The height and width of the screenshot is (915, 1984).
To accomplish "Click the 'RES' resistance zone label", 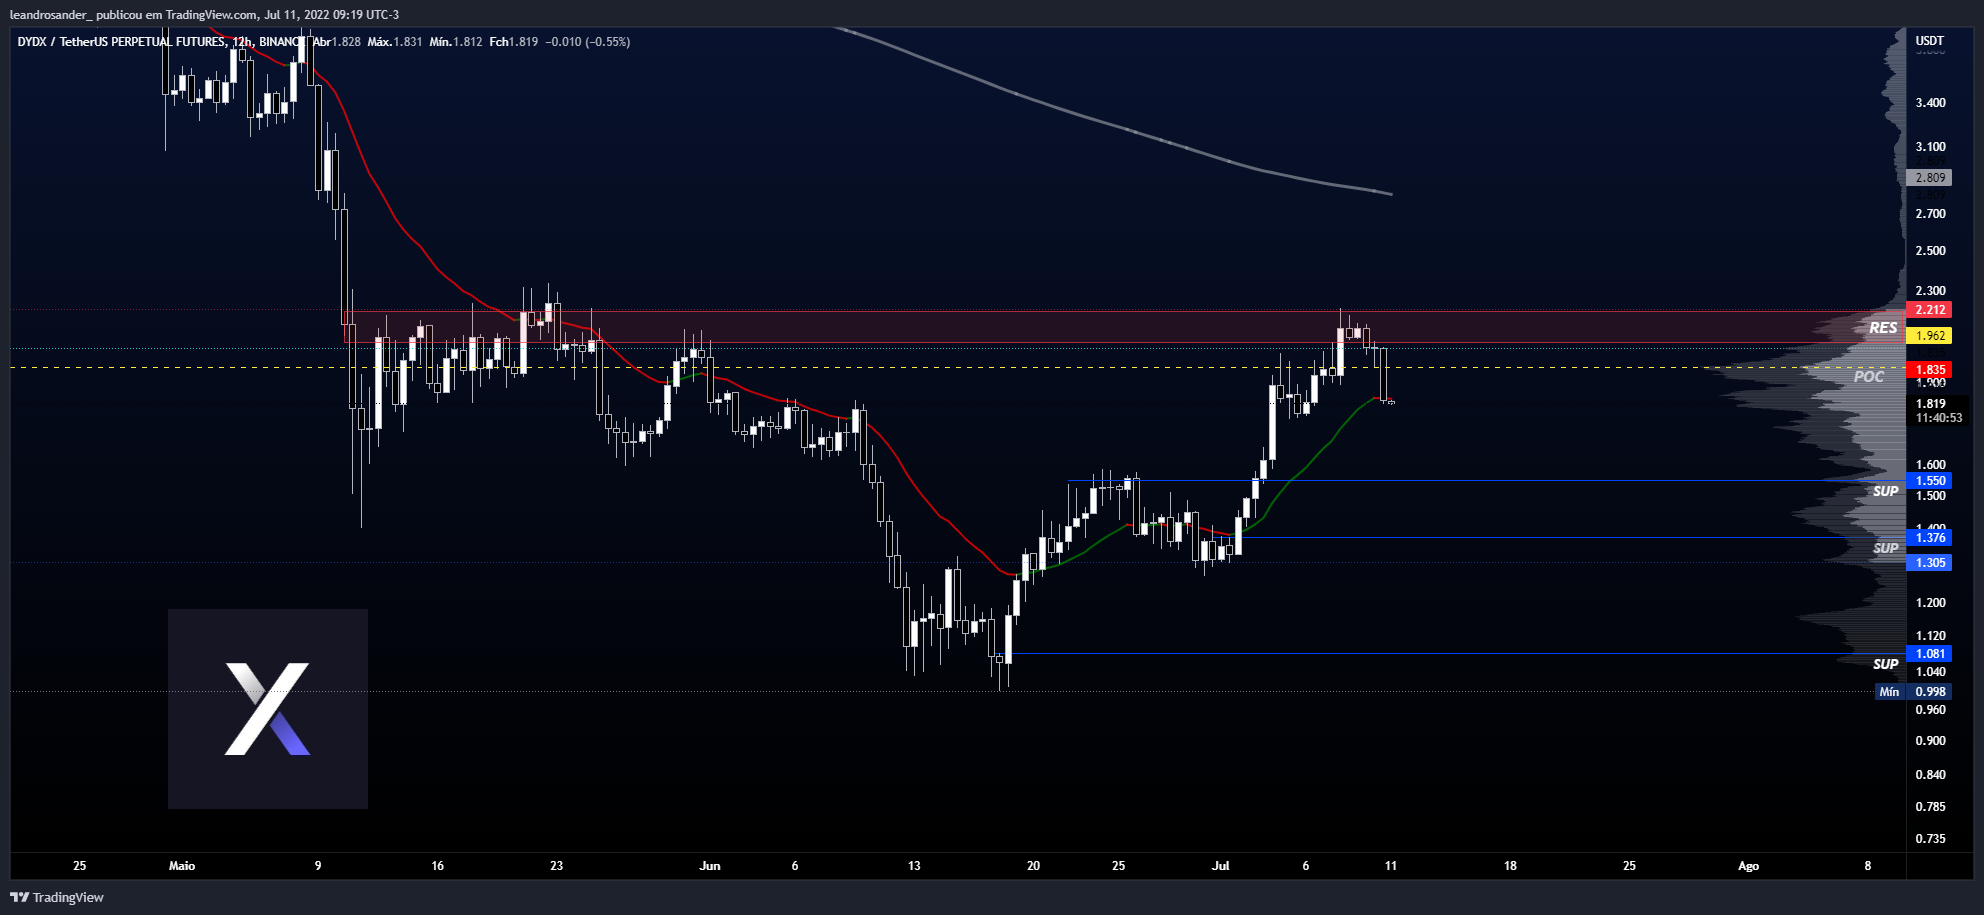I will point(1883,328).
